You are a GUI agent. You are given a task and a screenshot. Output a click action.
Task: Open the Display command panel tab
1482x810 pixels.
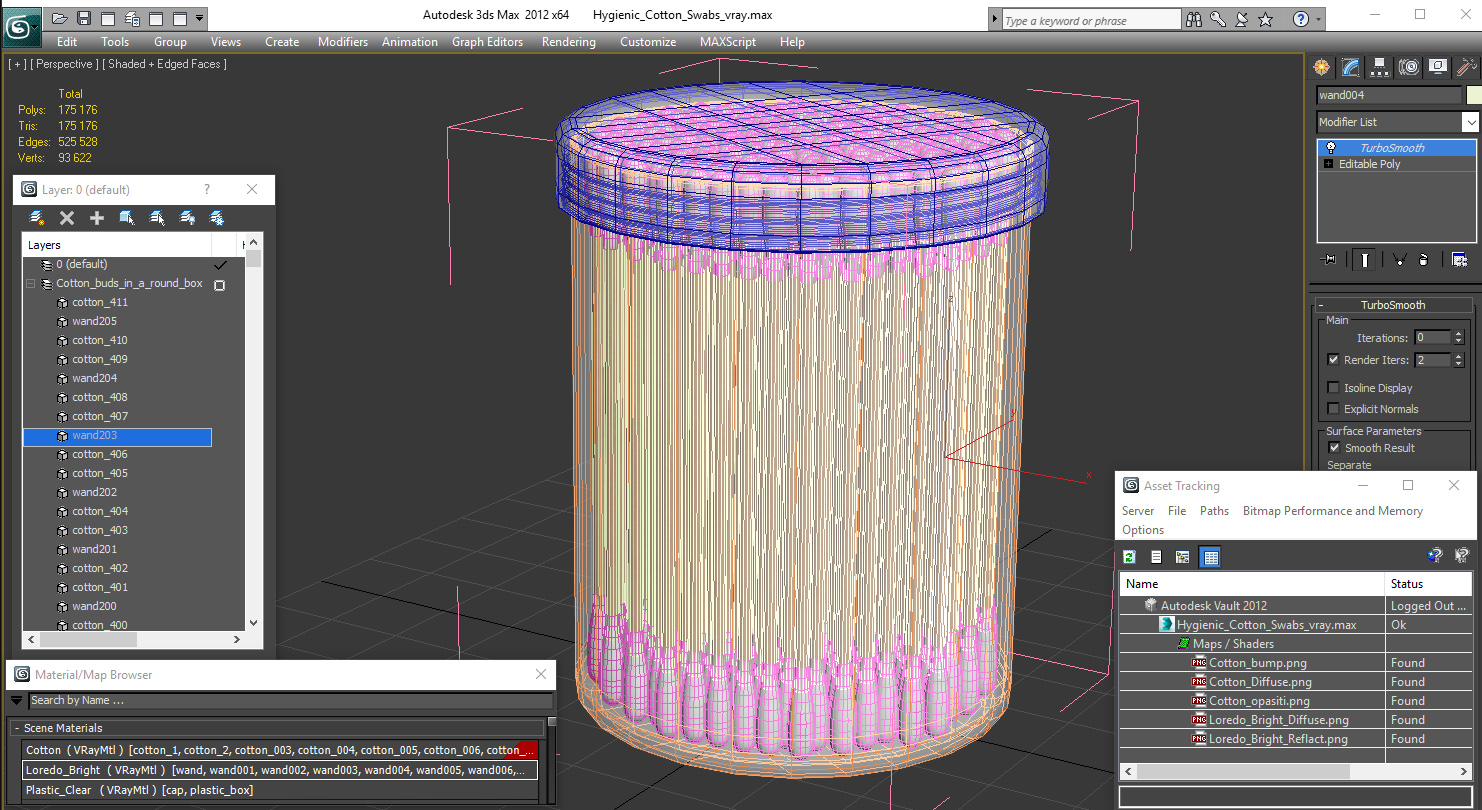pyautogui.click(x=1438, y=67)
